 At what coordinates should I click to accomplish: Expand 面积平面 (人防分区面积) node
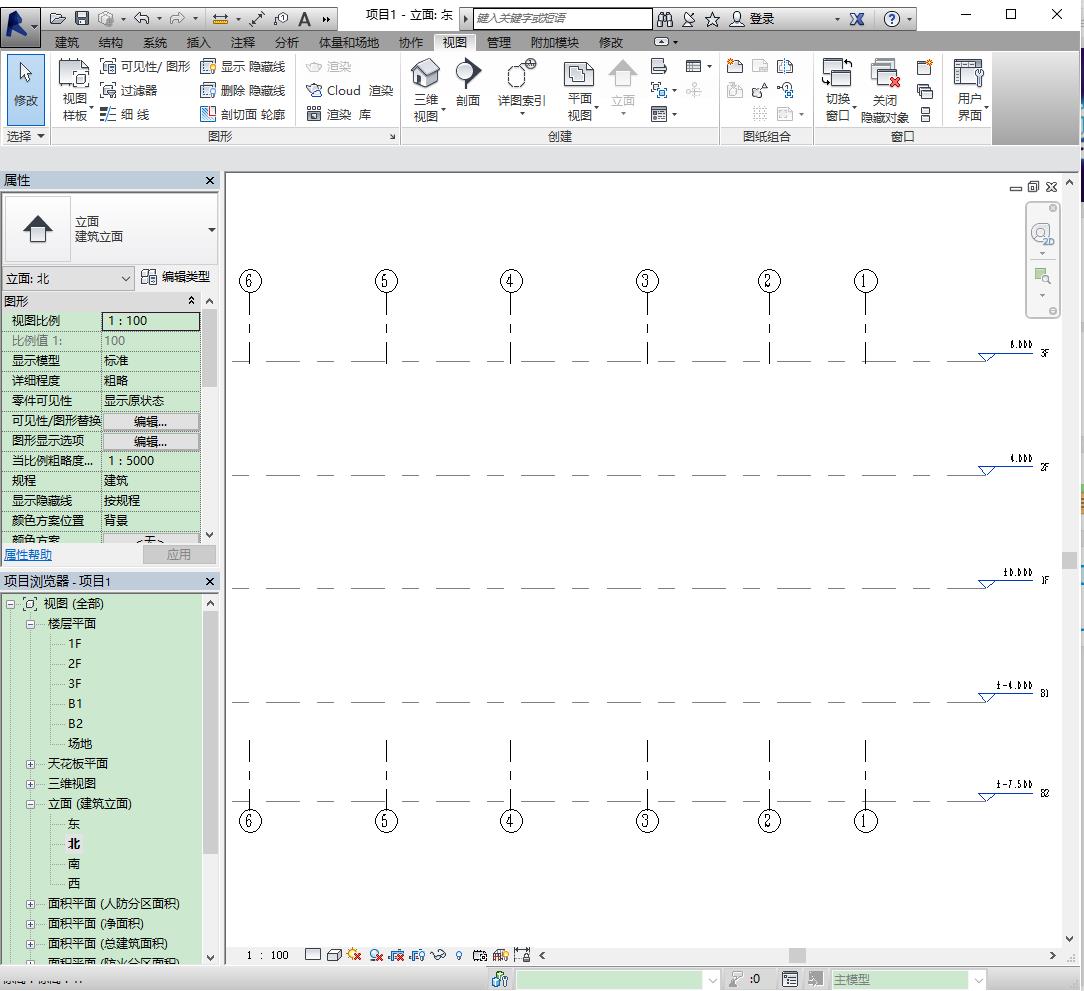click(x=30, y=904)
